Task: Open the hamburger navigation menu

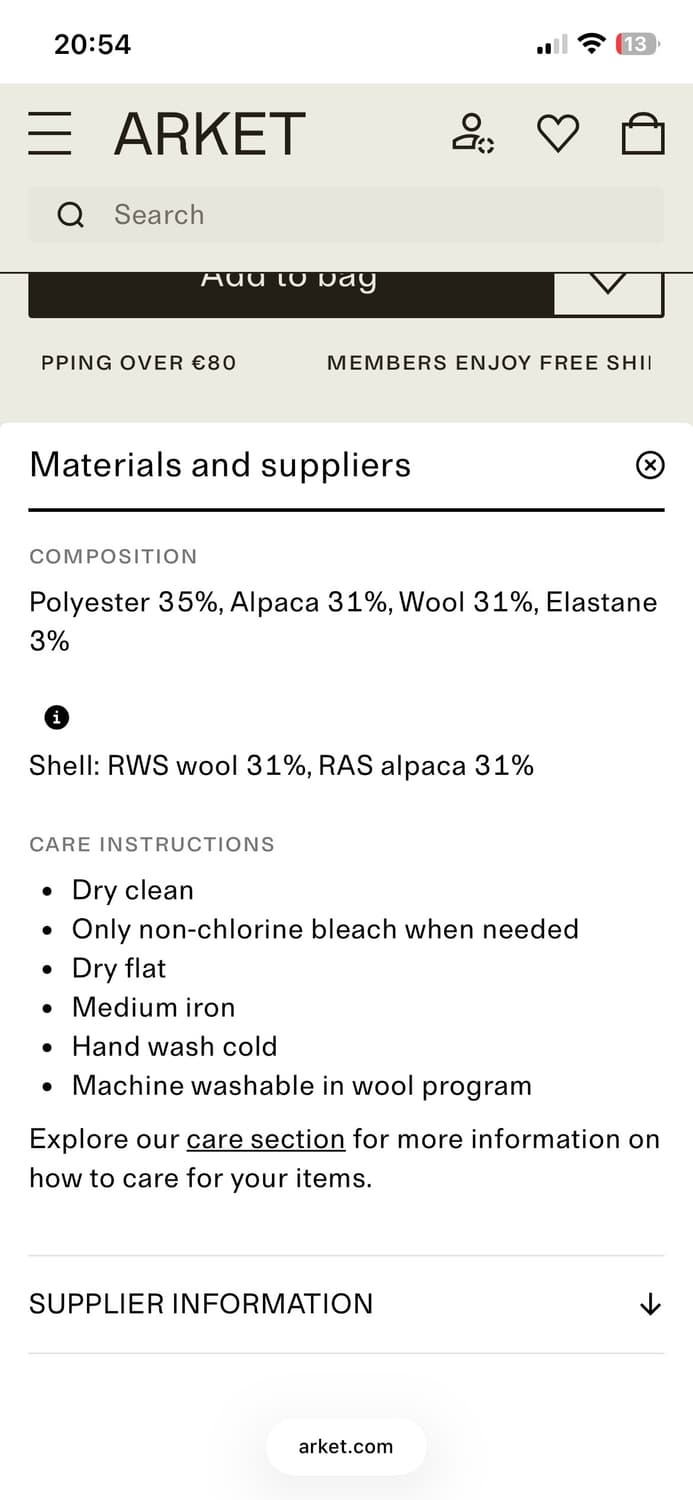Action: 50,134
